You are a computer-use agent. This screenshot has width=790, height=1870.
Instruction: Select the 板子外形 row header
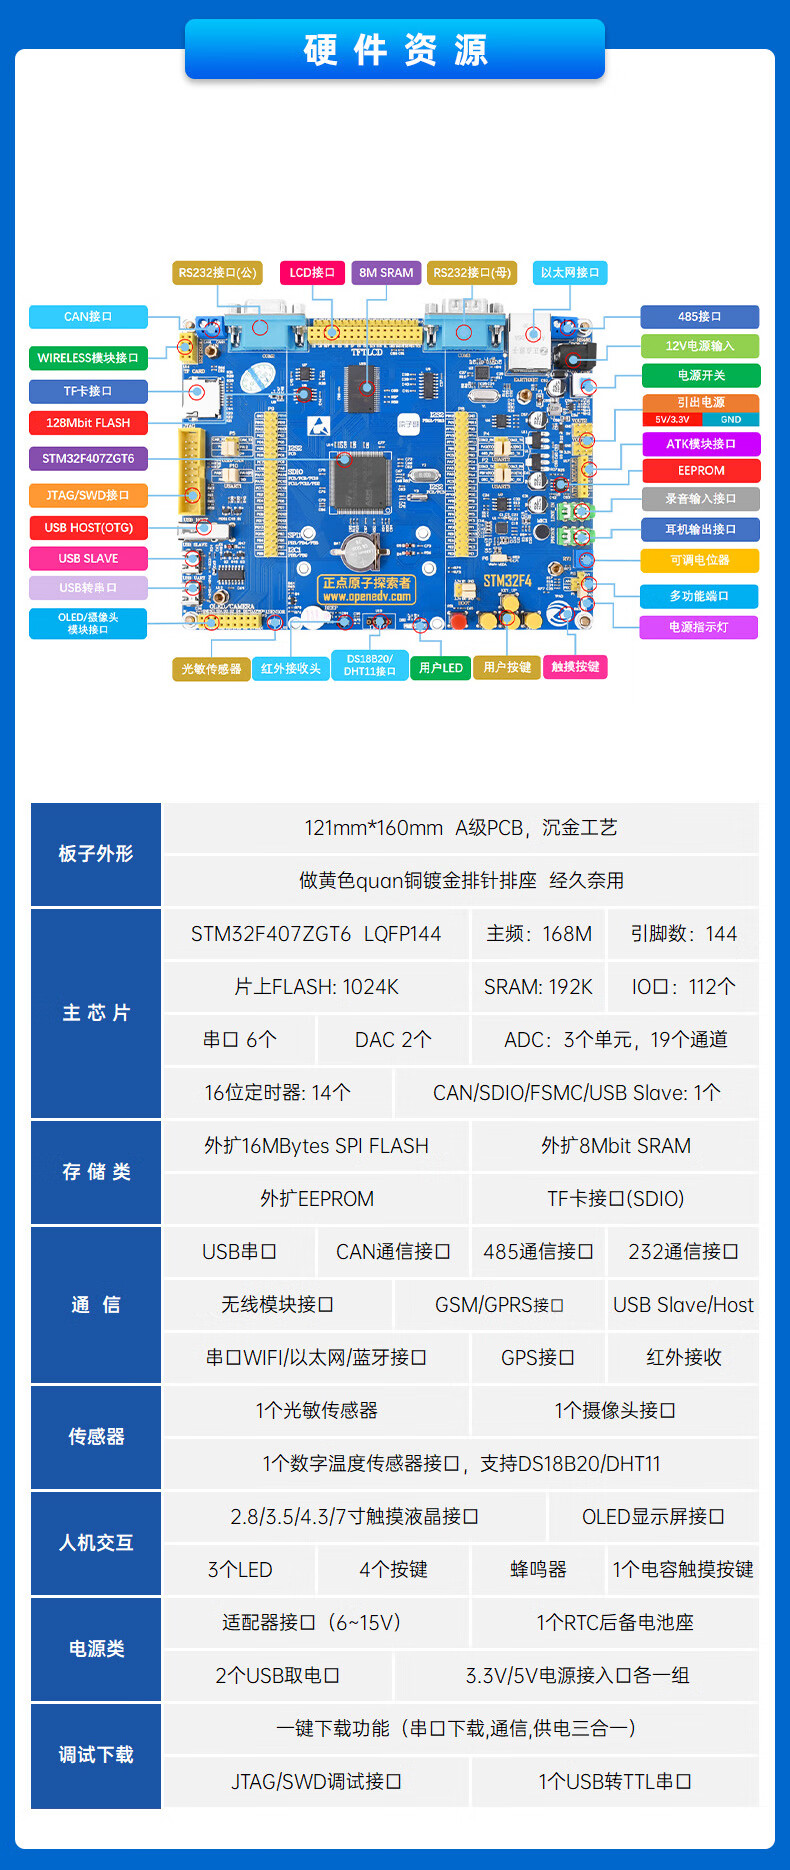pyautogui.click(x=96, y=854)
